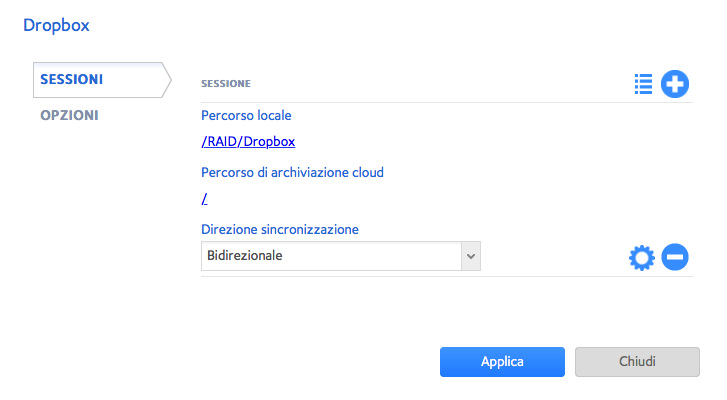The image size is (727, 400).
Task: Remove the session with minus icon
Action: (675, 257)
